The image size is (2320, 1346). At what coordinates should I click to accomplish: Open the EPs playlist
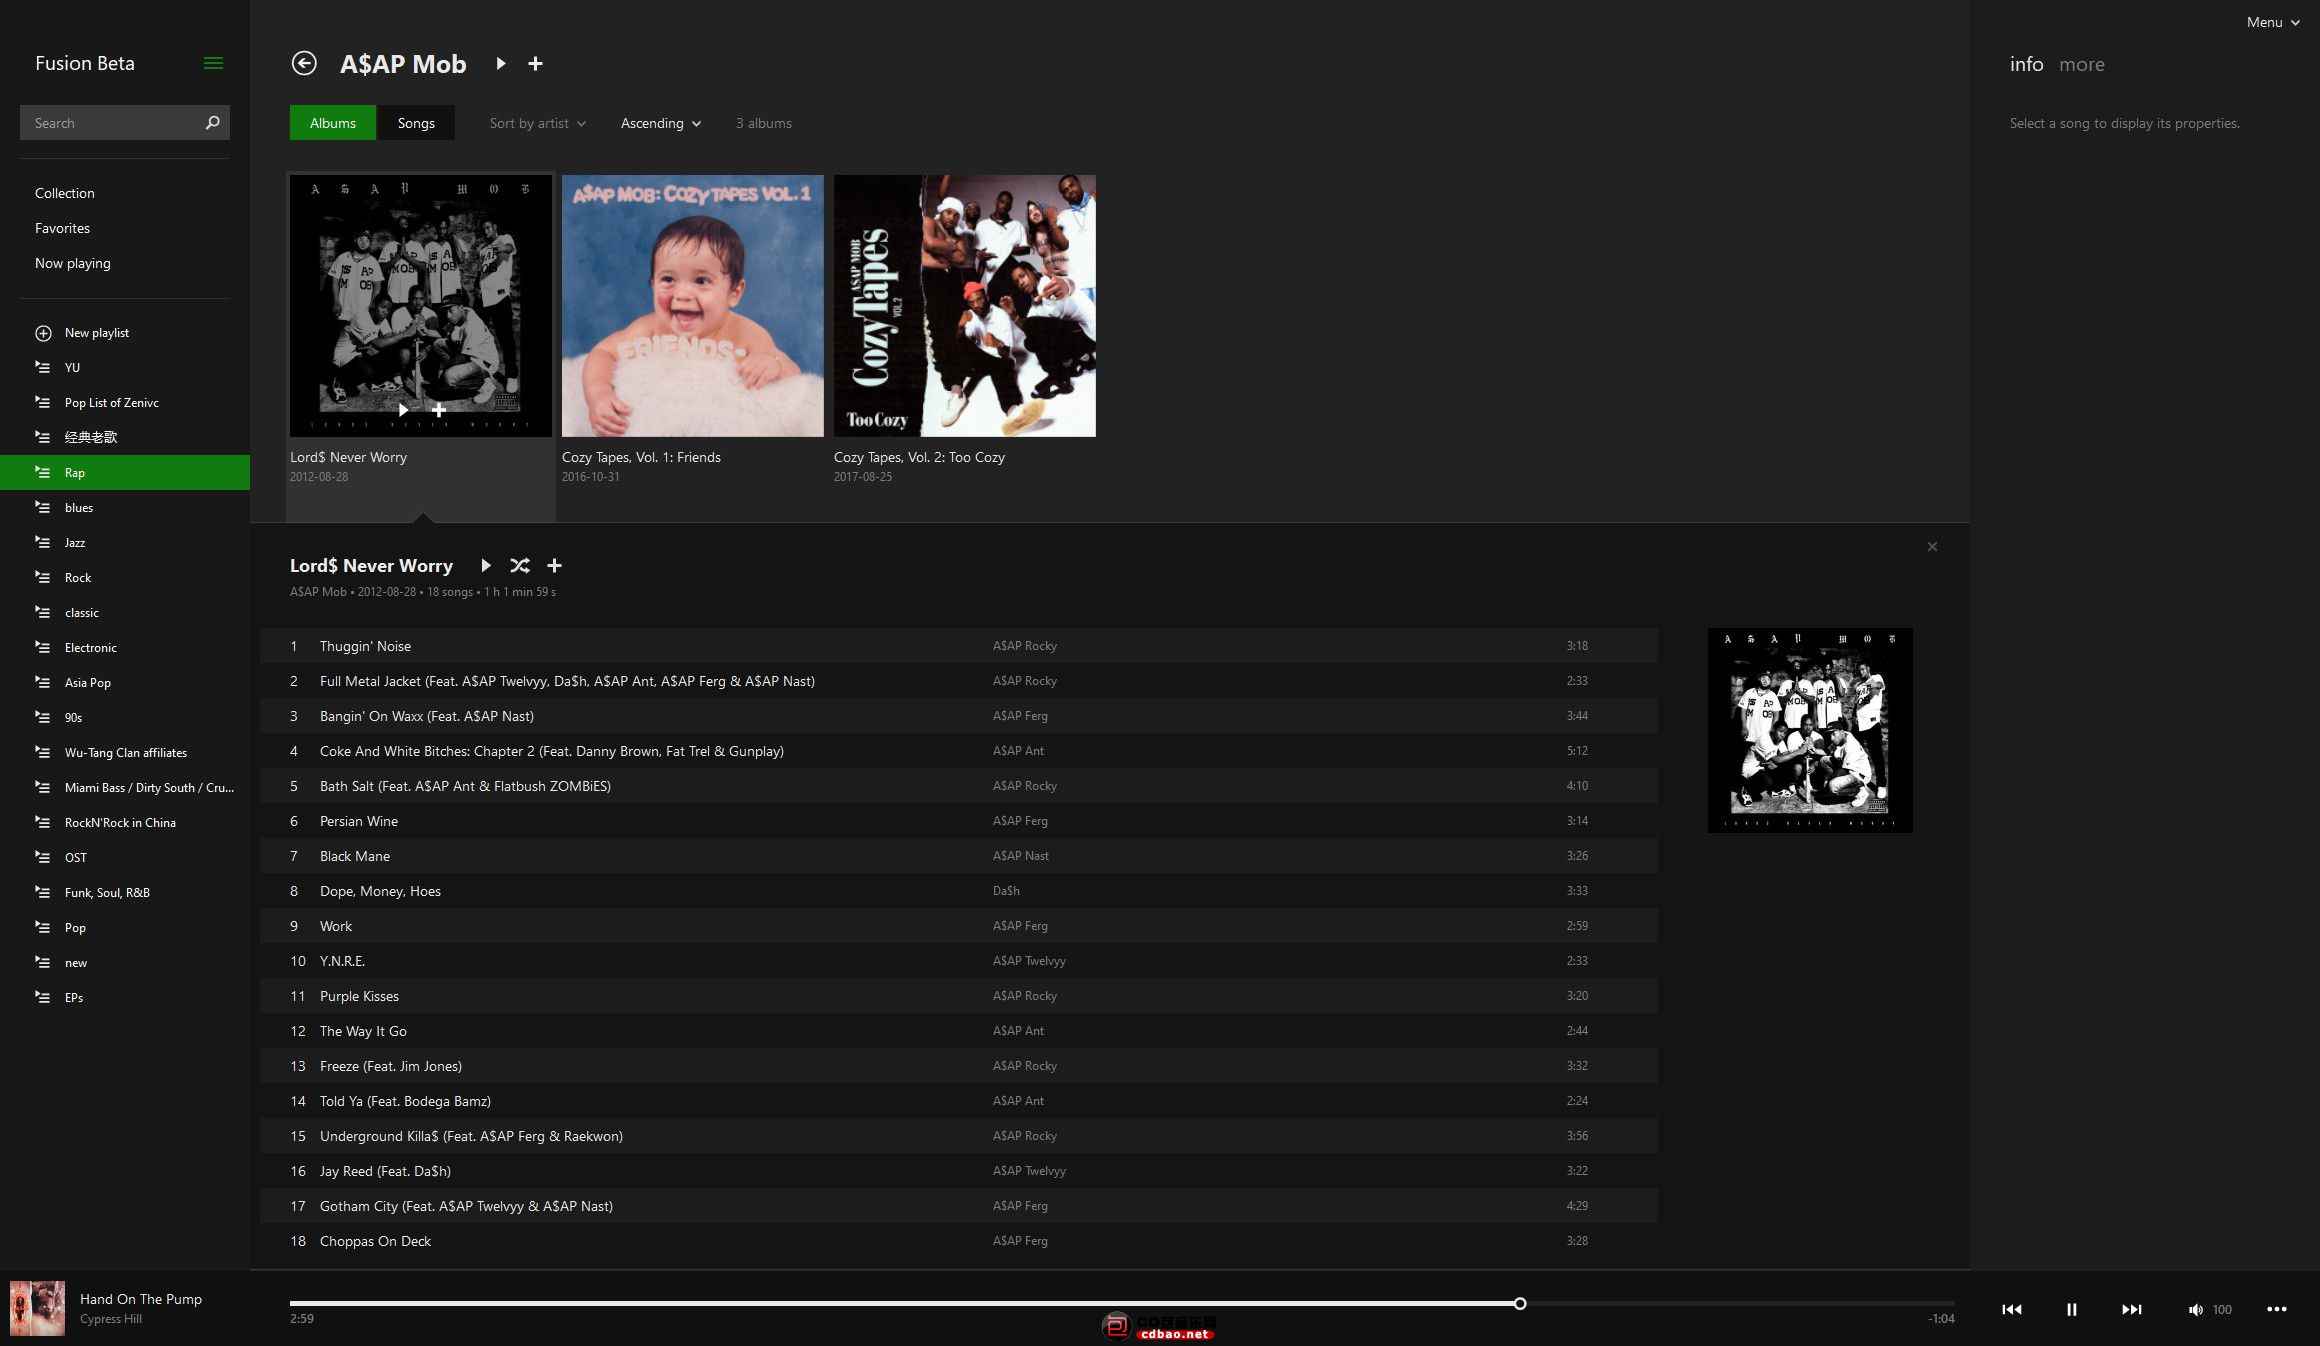tap(125, 997)
